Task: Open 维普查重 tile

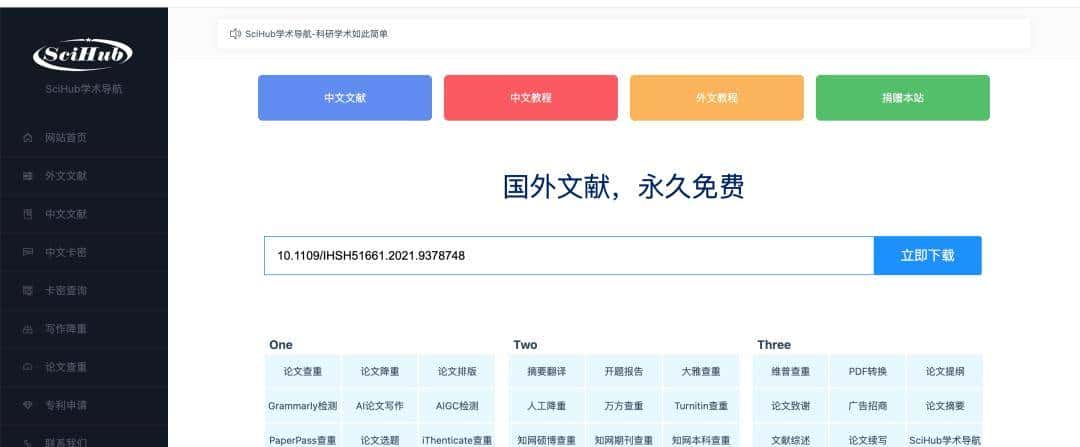Action: tap(791, 371)
